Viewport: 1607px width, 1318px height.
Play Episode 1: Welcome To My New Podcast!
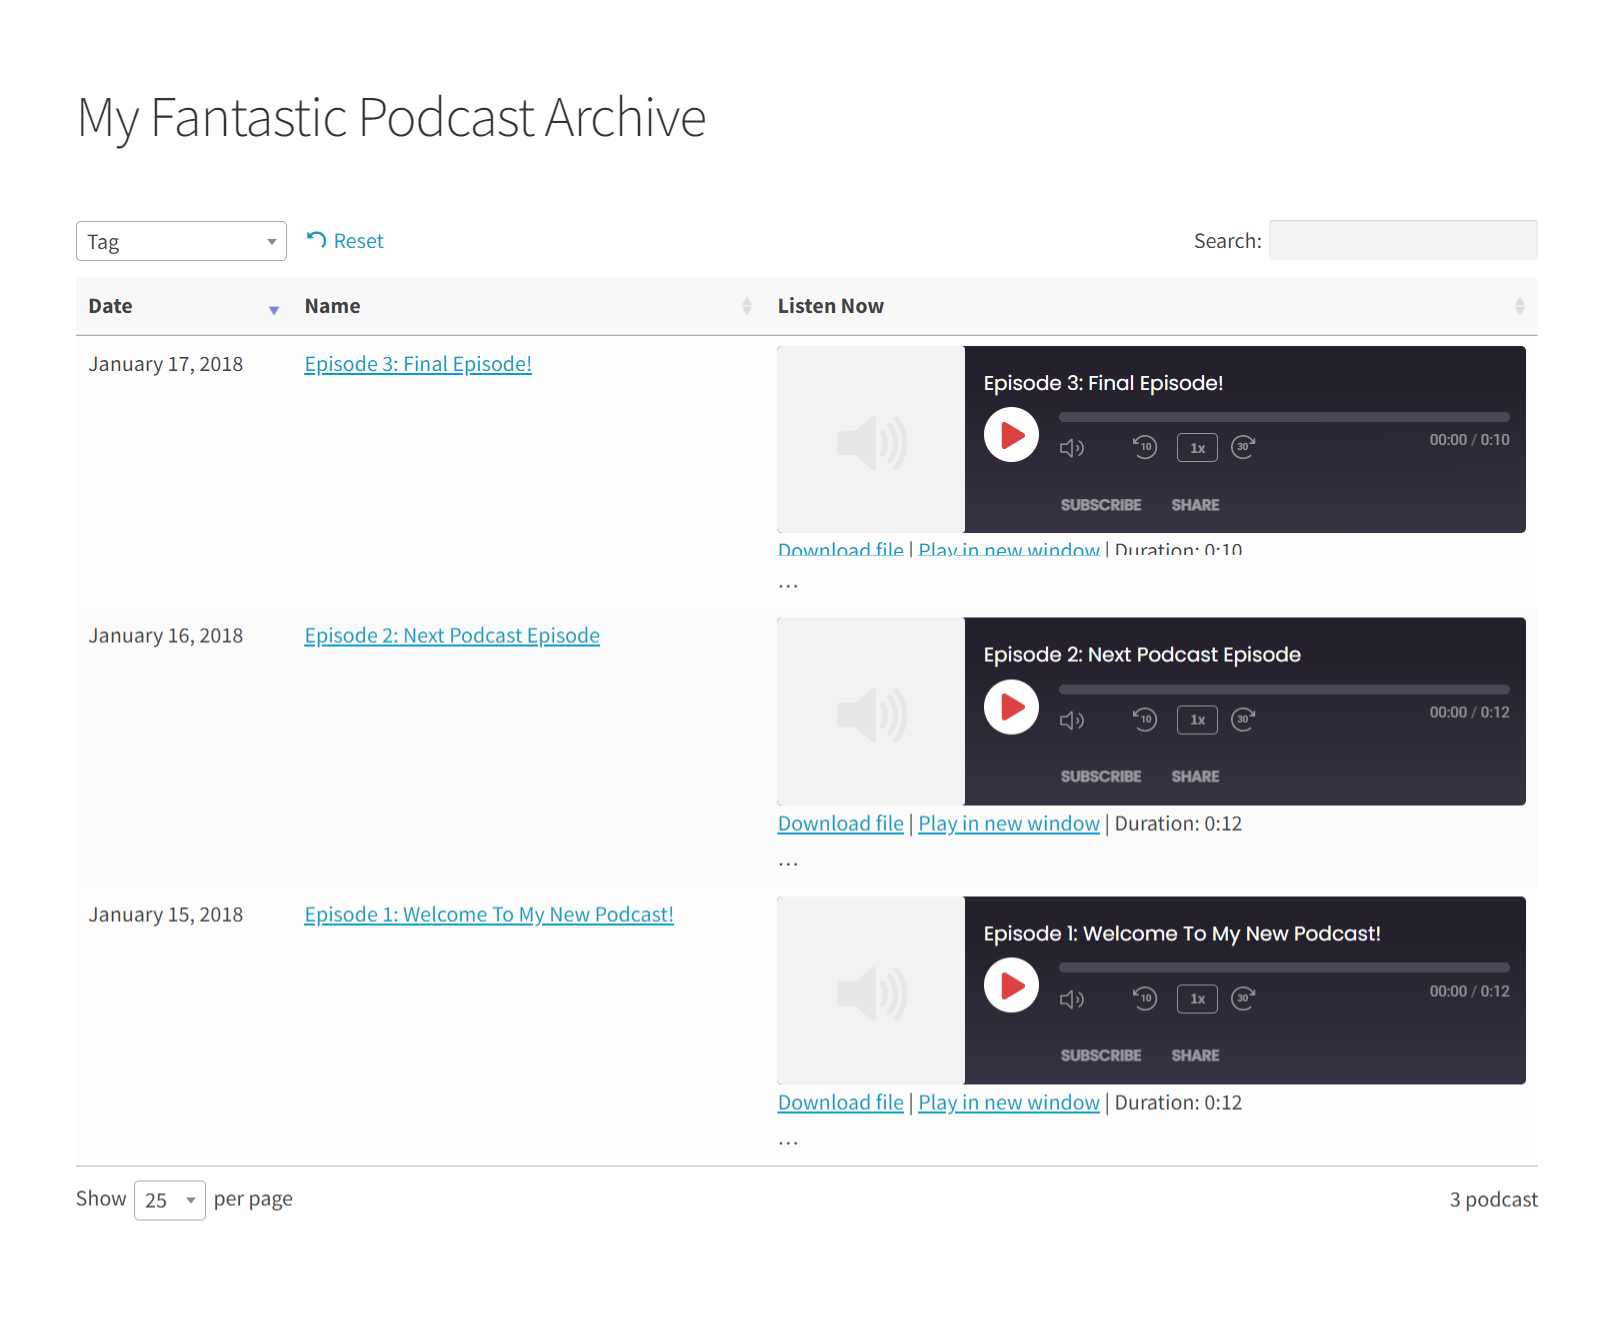pos(1011,985)
